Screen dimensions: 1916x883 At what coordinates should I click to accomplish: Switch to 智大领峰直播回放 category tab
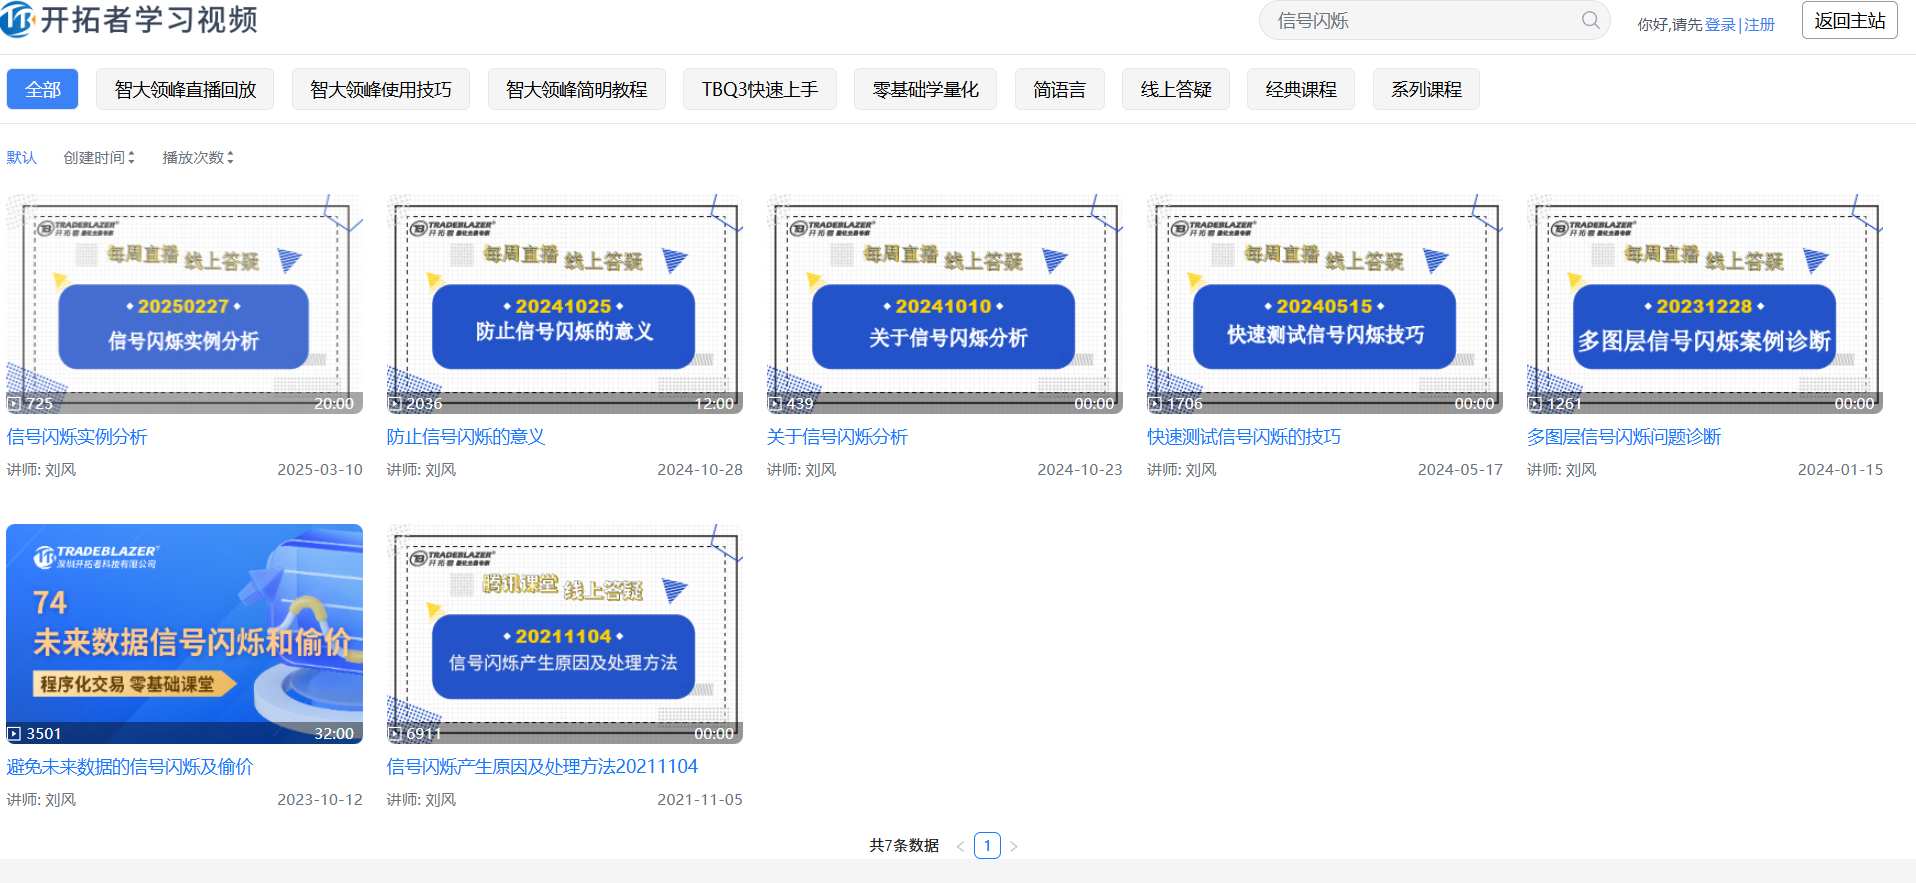pos(185,89)
